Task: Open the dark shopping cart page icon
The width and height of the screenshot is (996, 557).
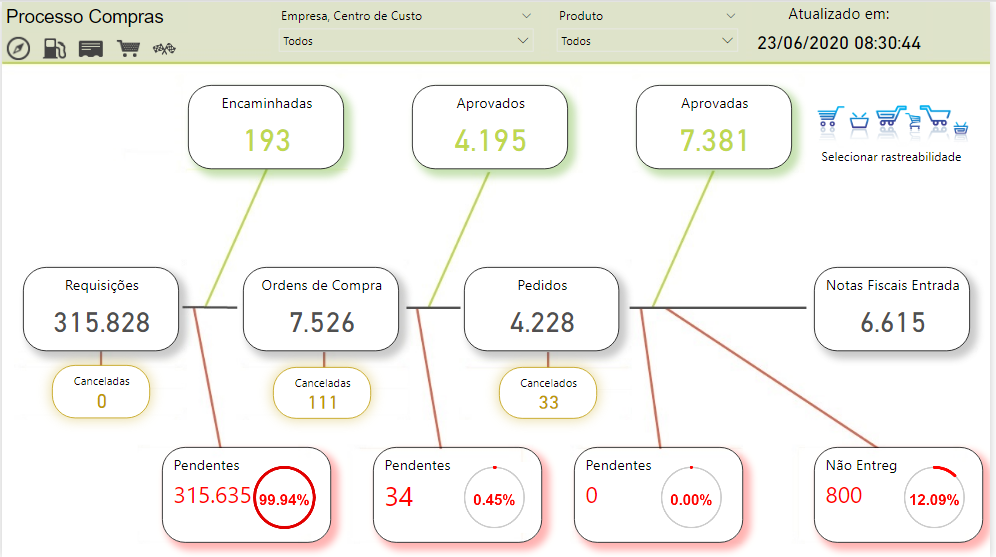Action: (x=128, y=49)
